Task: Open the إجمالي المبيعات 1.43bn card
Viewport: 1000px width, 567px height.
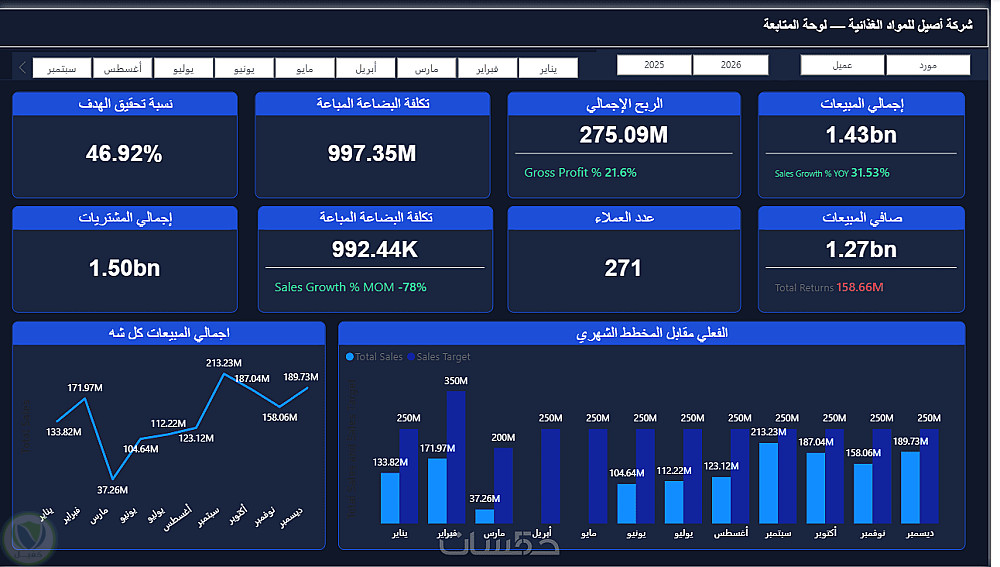Action: (861, 145)
